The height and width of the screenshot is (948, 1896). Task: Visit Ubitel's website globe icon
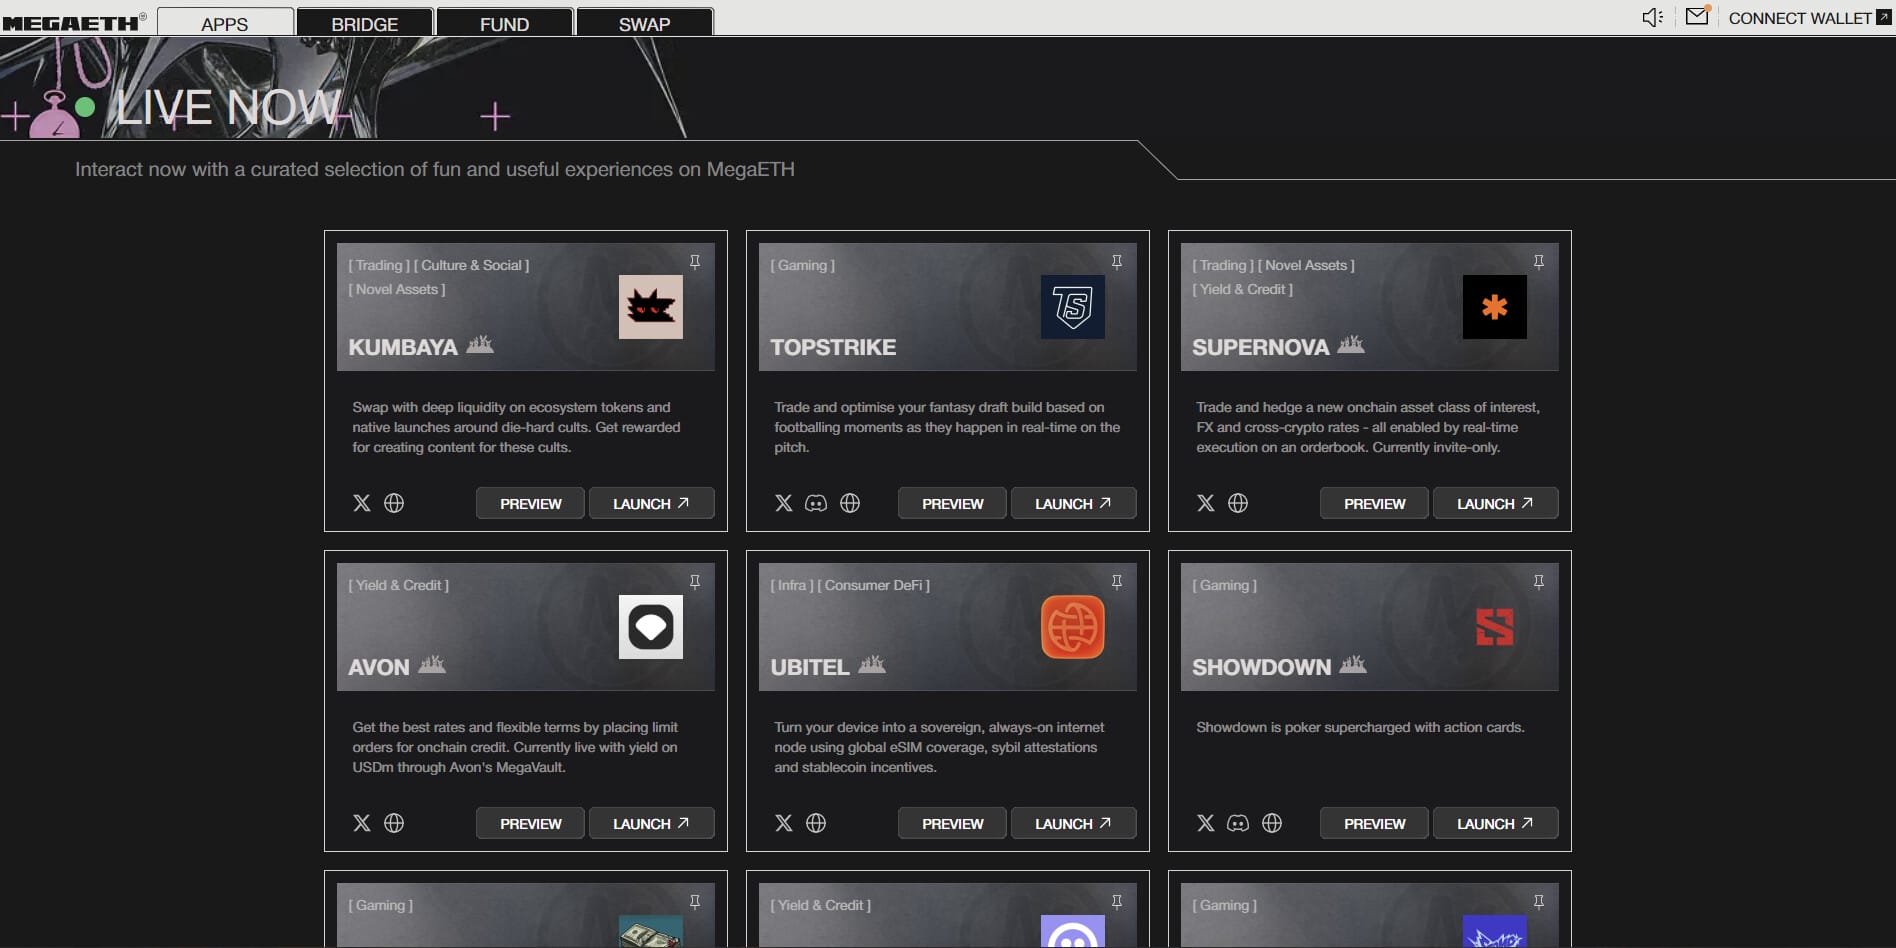[816, 823]
